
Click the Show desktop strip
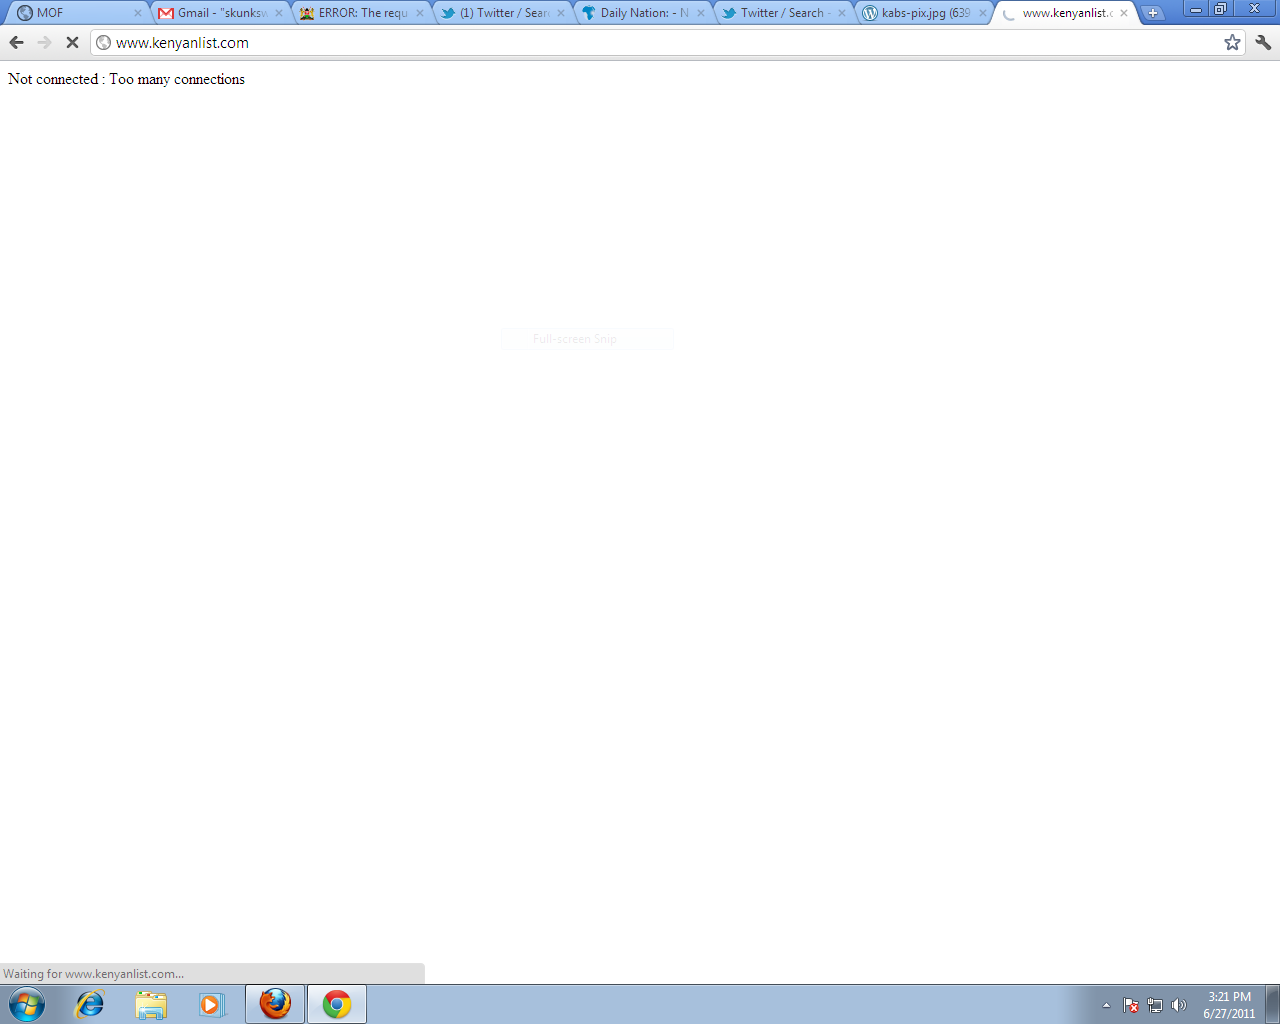(x=1272, y=1004)
